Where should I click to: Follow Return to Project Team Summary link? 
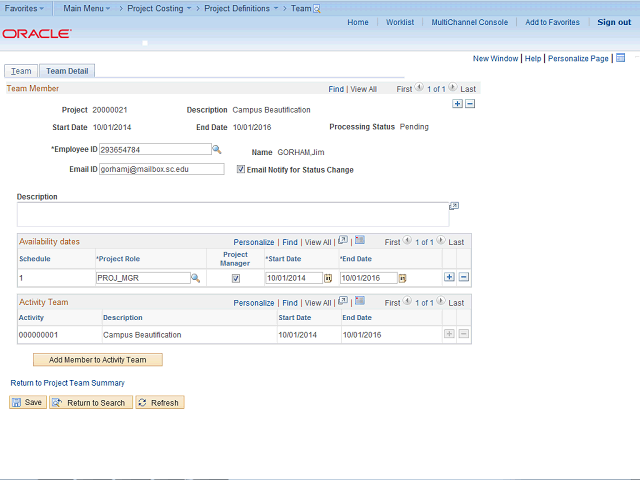pyautogui.click(x=67, y=383)
